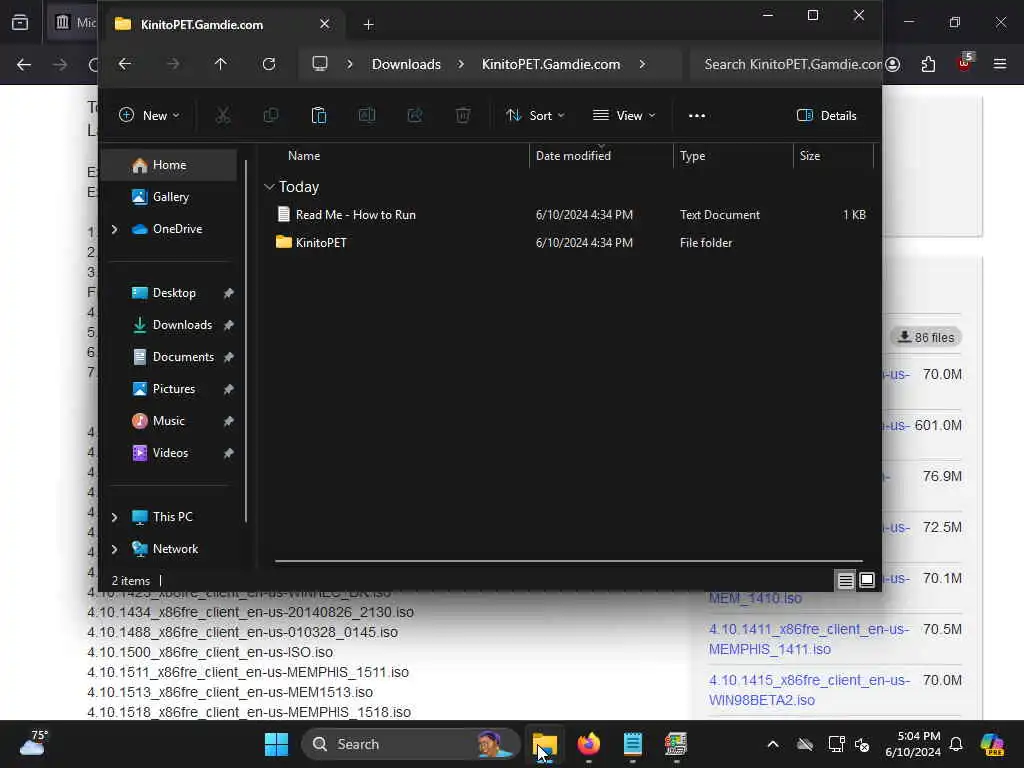Switch to large thumbnails view icon
Image resolution: width=1024 pixels, height=768 pixels.
tap(867, 581)
